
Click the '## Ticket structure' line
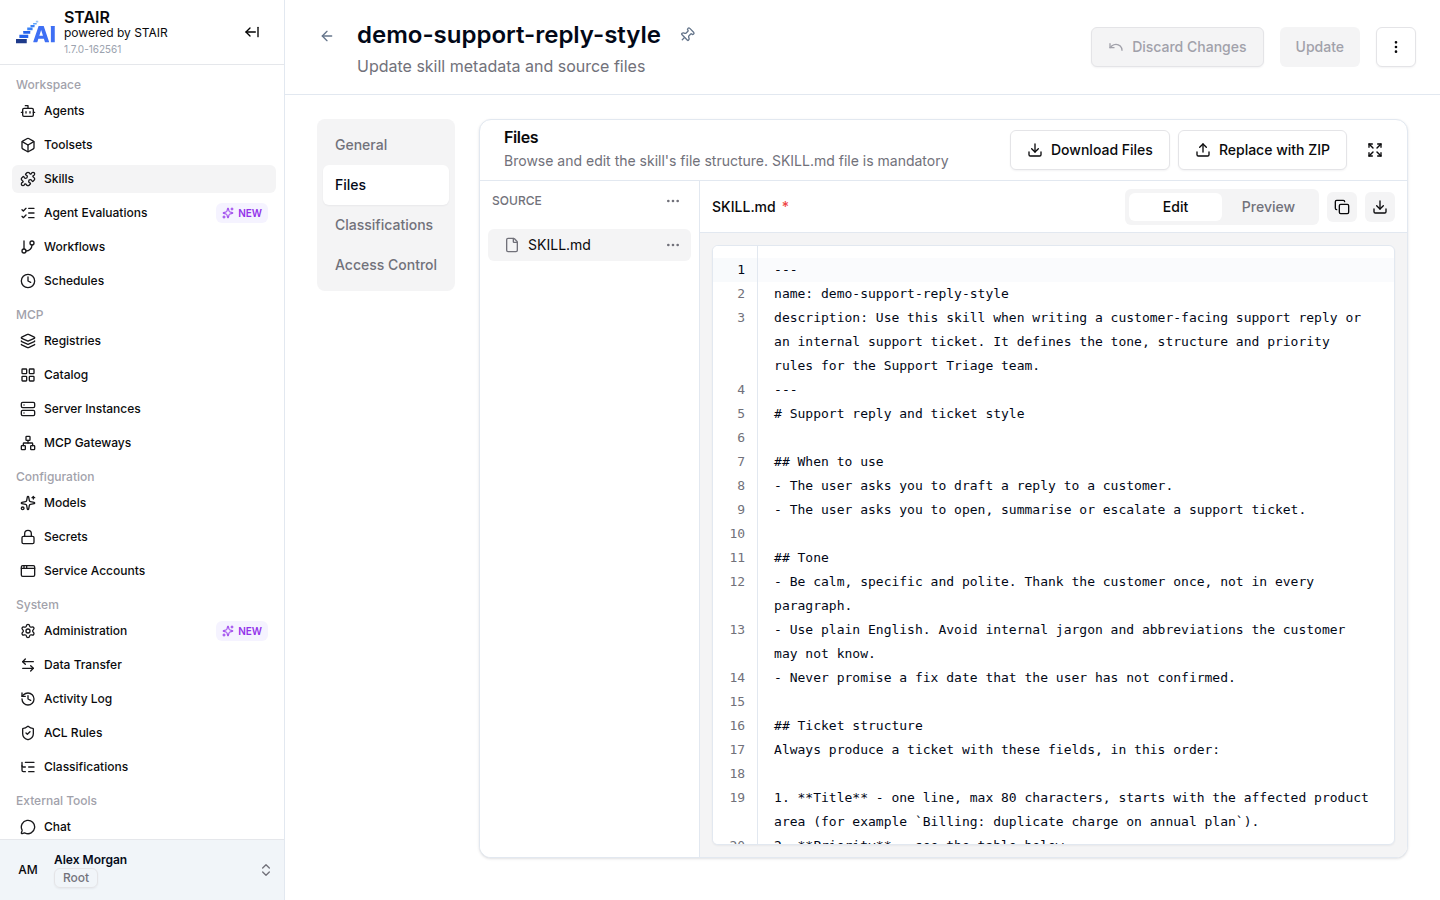pos(848,726)
